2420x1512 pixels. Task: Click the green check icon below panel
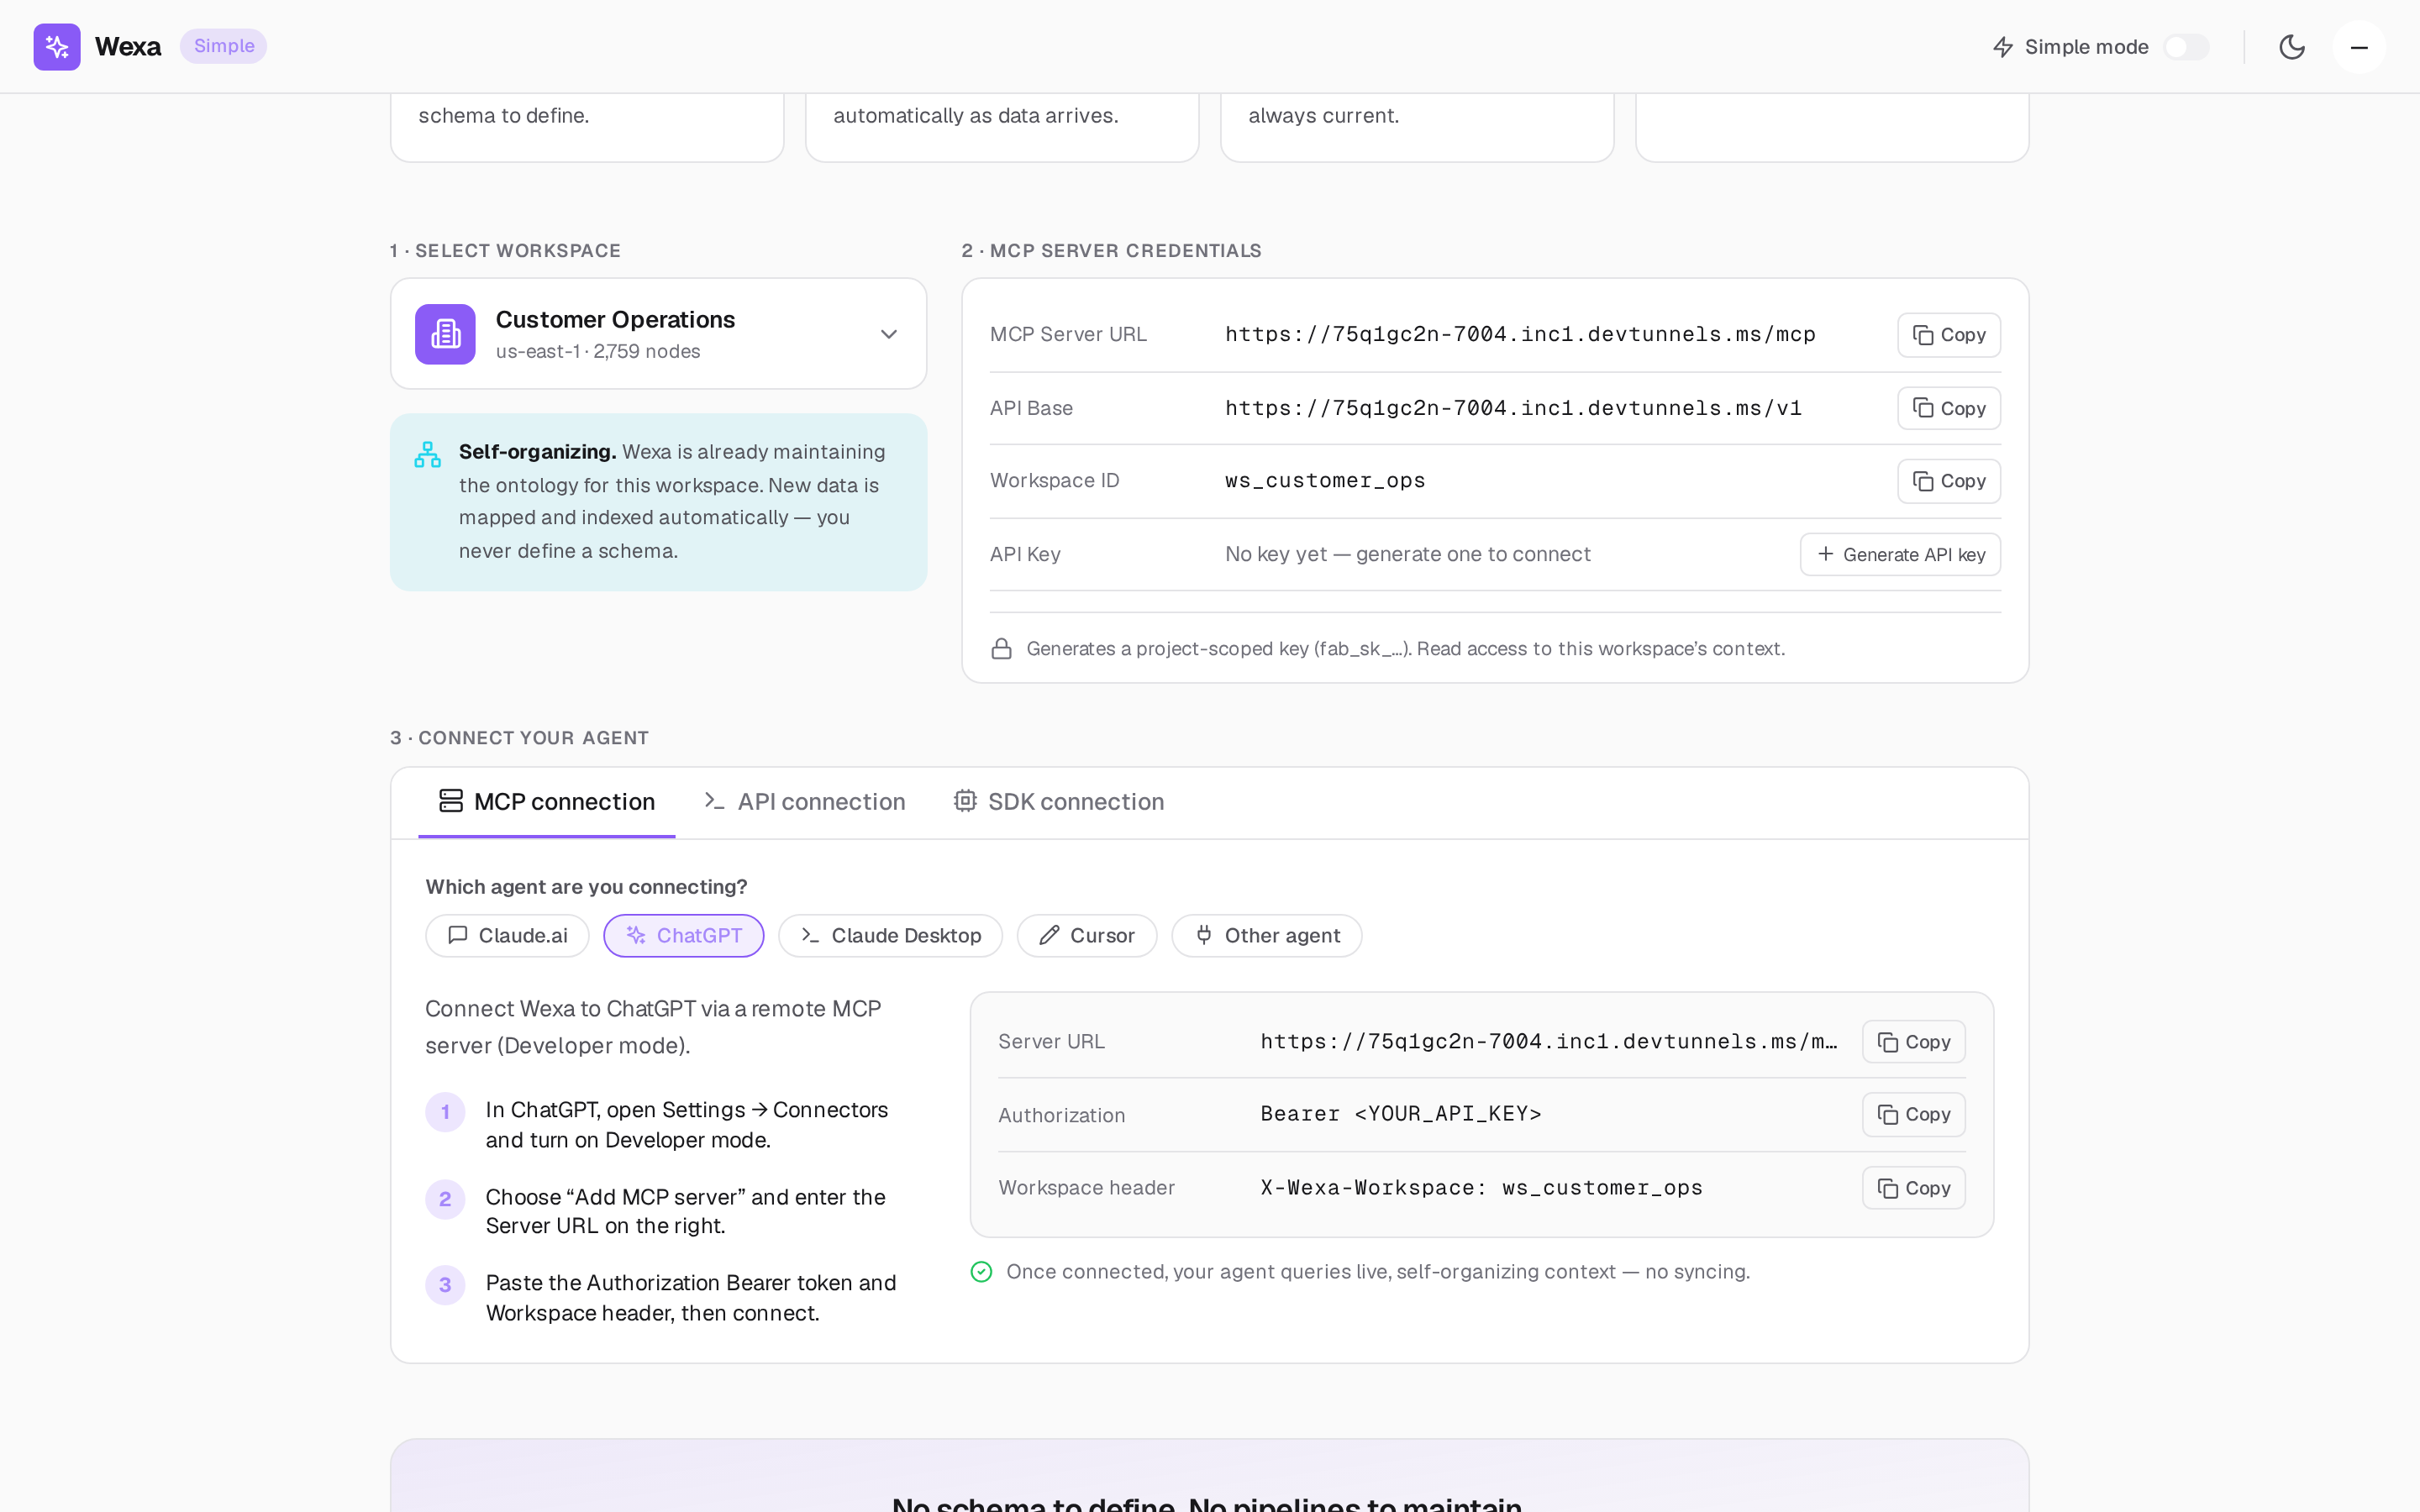point(981,1272)
